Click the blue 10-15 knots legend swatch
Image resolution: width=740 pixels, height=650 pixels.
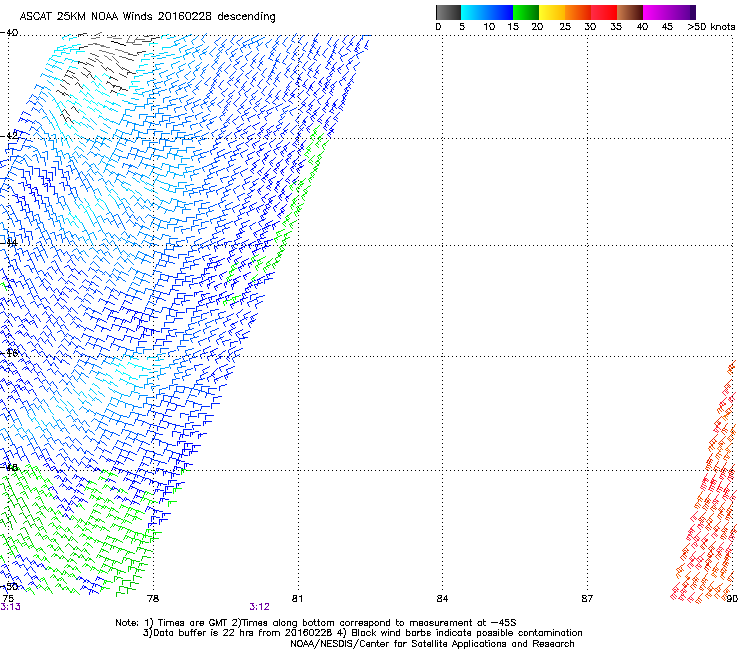[x=500, y=12]
